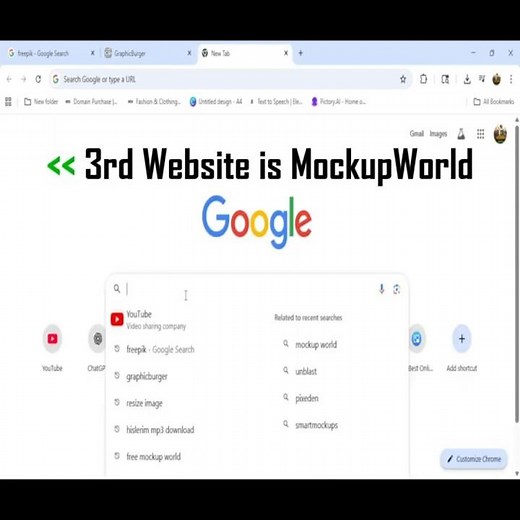Select the unblast related search

point(300,371)
